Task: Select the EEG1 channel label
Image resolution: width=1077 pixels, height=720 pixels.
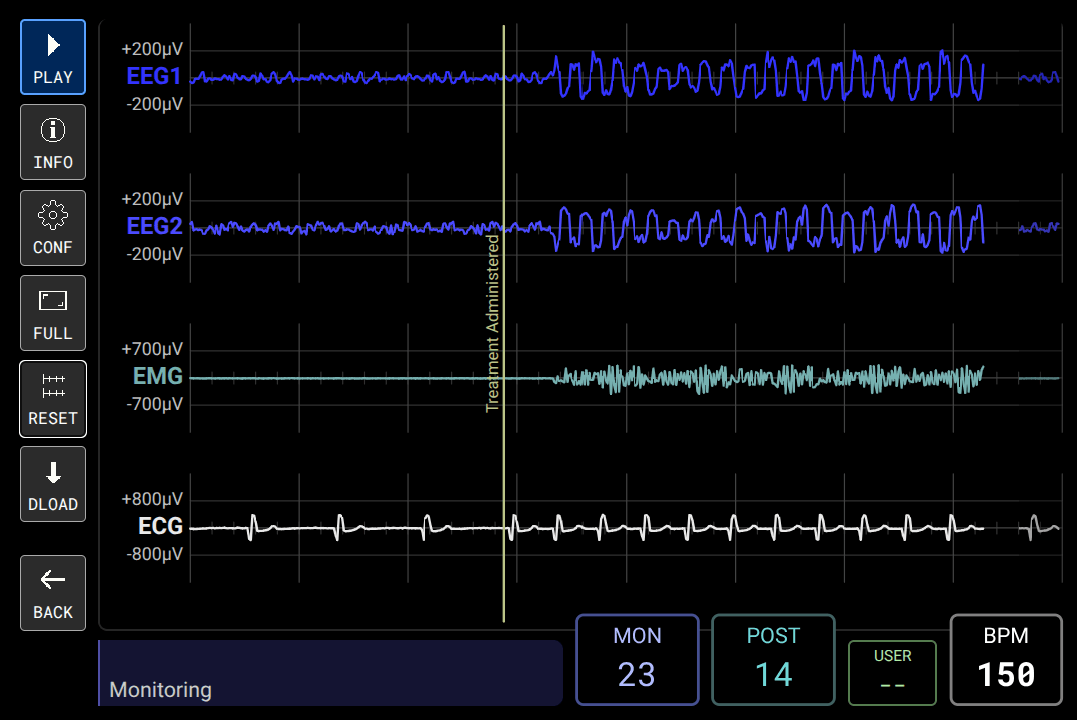Action: point(154,76)
